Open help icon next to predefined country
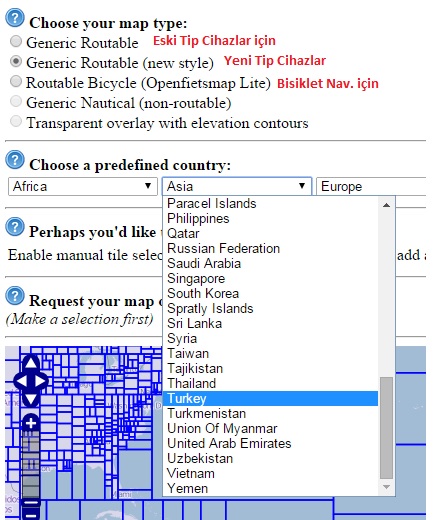436x520 pixels. (15, 160)
